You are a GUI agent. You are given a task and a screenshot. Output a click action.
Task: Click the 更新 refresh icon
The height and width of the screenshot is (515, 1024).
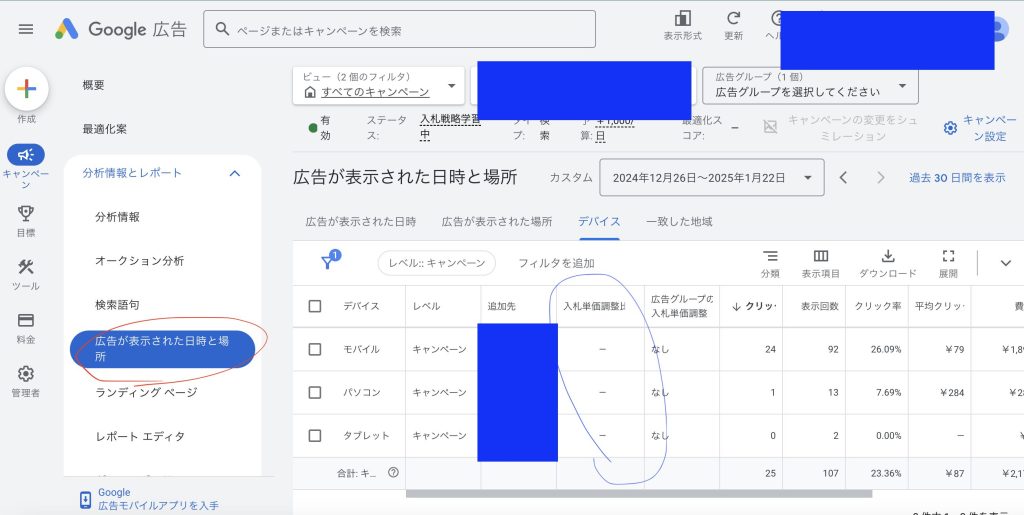click(x=733, y=19)
